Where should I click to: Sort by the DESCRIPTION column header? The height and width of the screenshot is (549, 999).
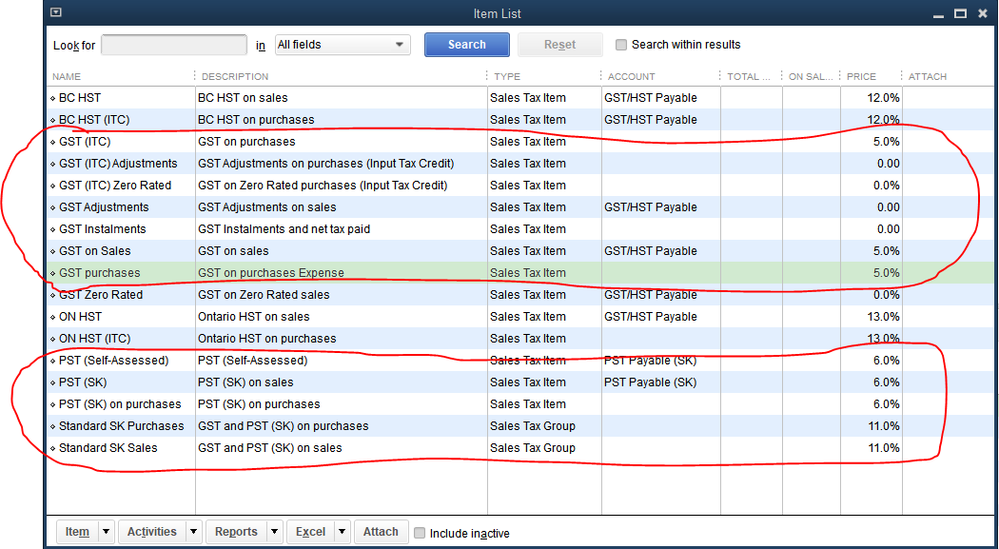click(235, 76)
